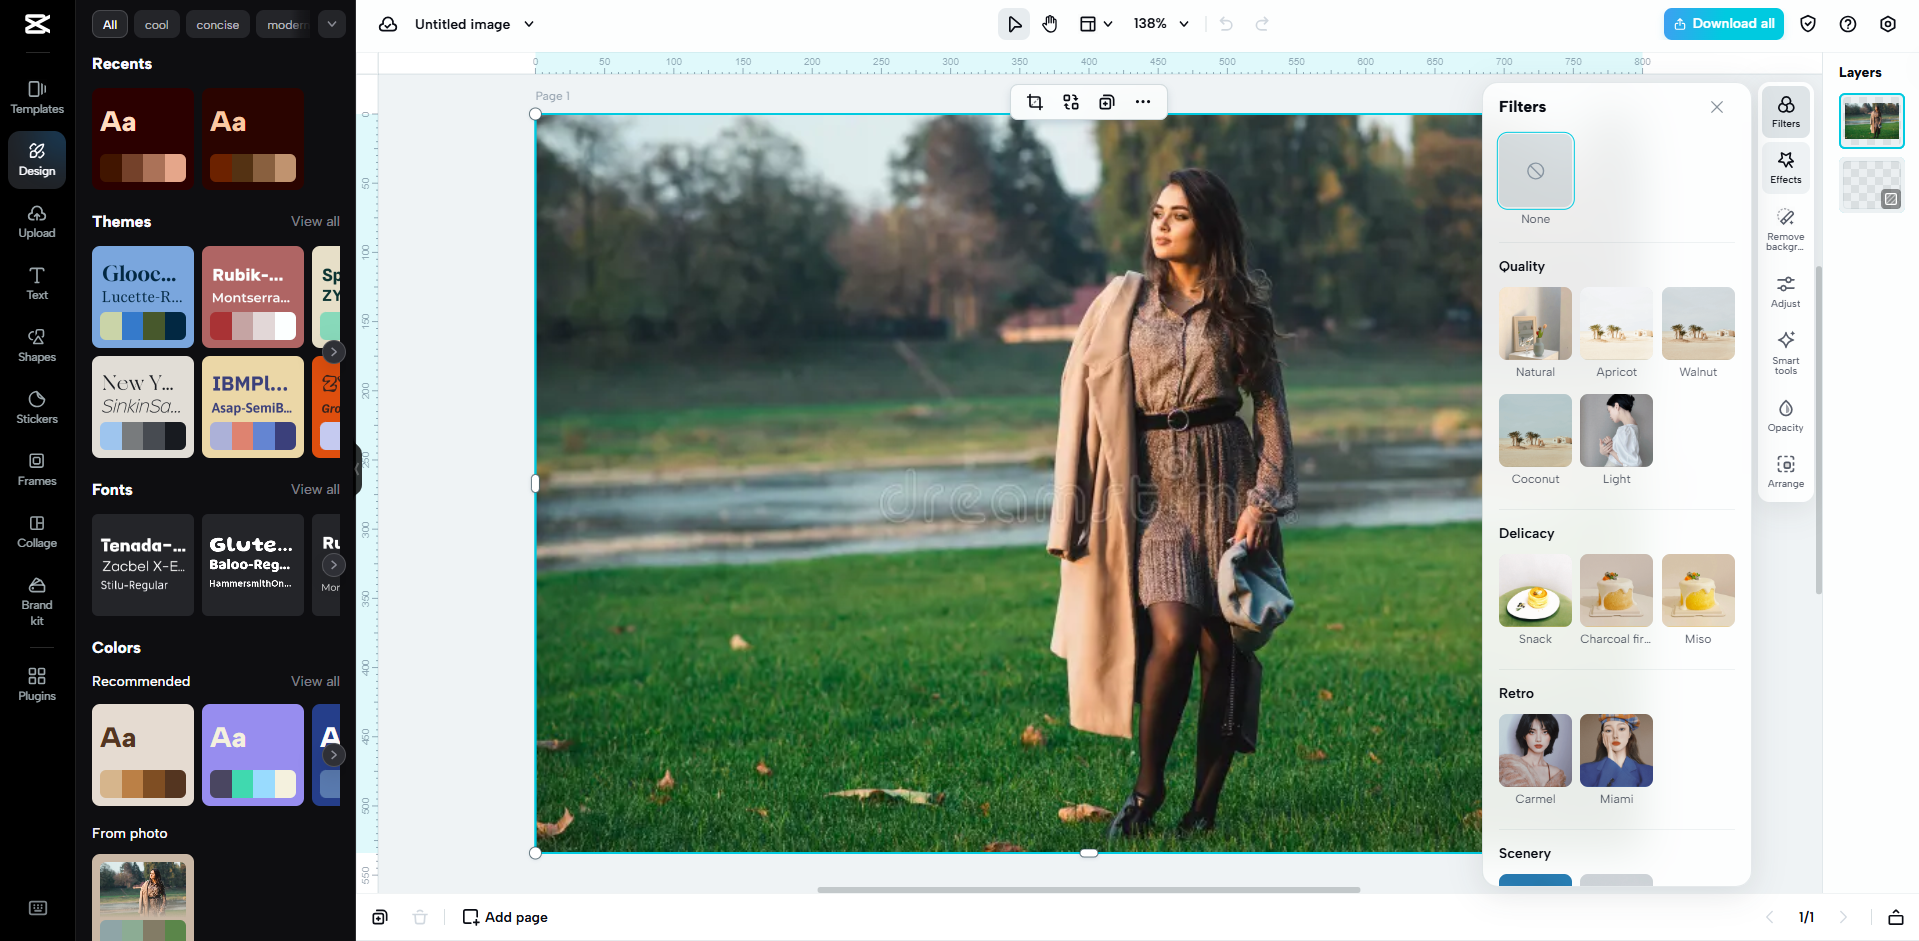Viewport: 1919px width, 941px height.
Task: Apply the purple recommended color palette
Action: (x=253, y=755)
